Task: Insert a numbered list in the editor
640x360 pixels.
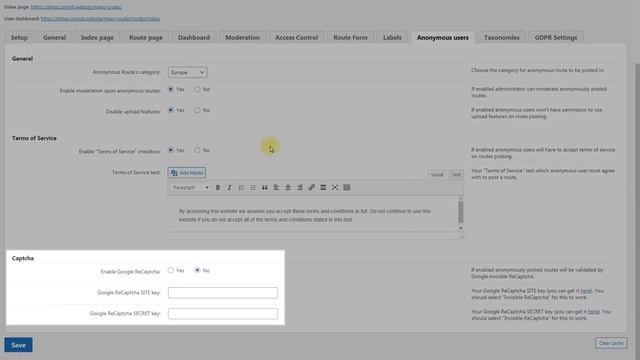Action: coord(253,187)
